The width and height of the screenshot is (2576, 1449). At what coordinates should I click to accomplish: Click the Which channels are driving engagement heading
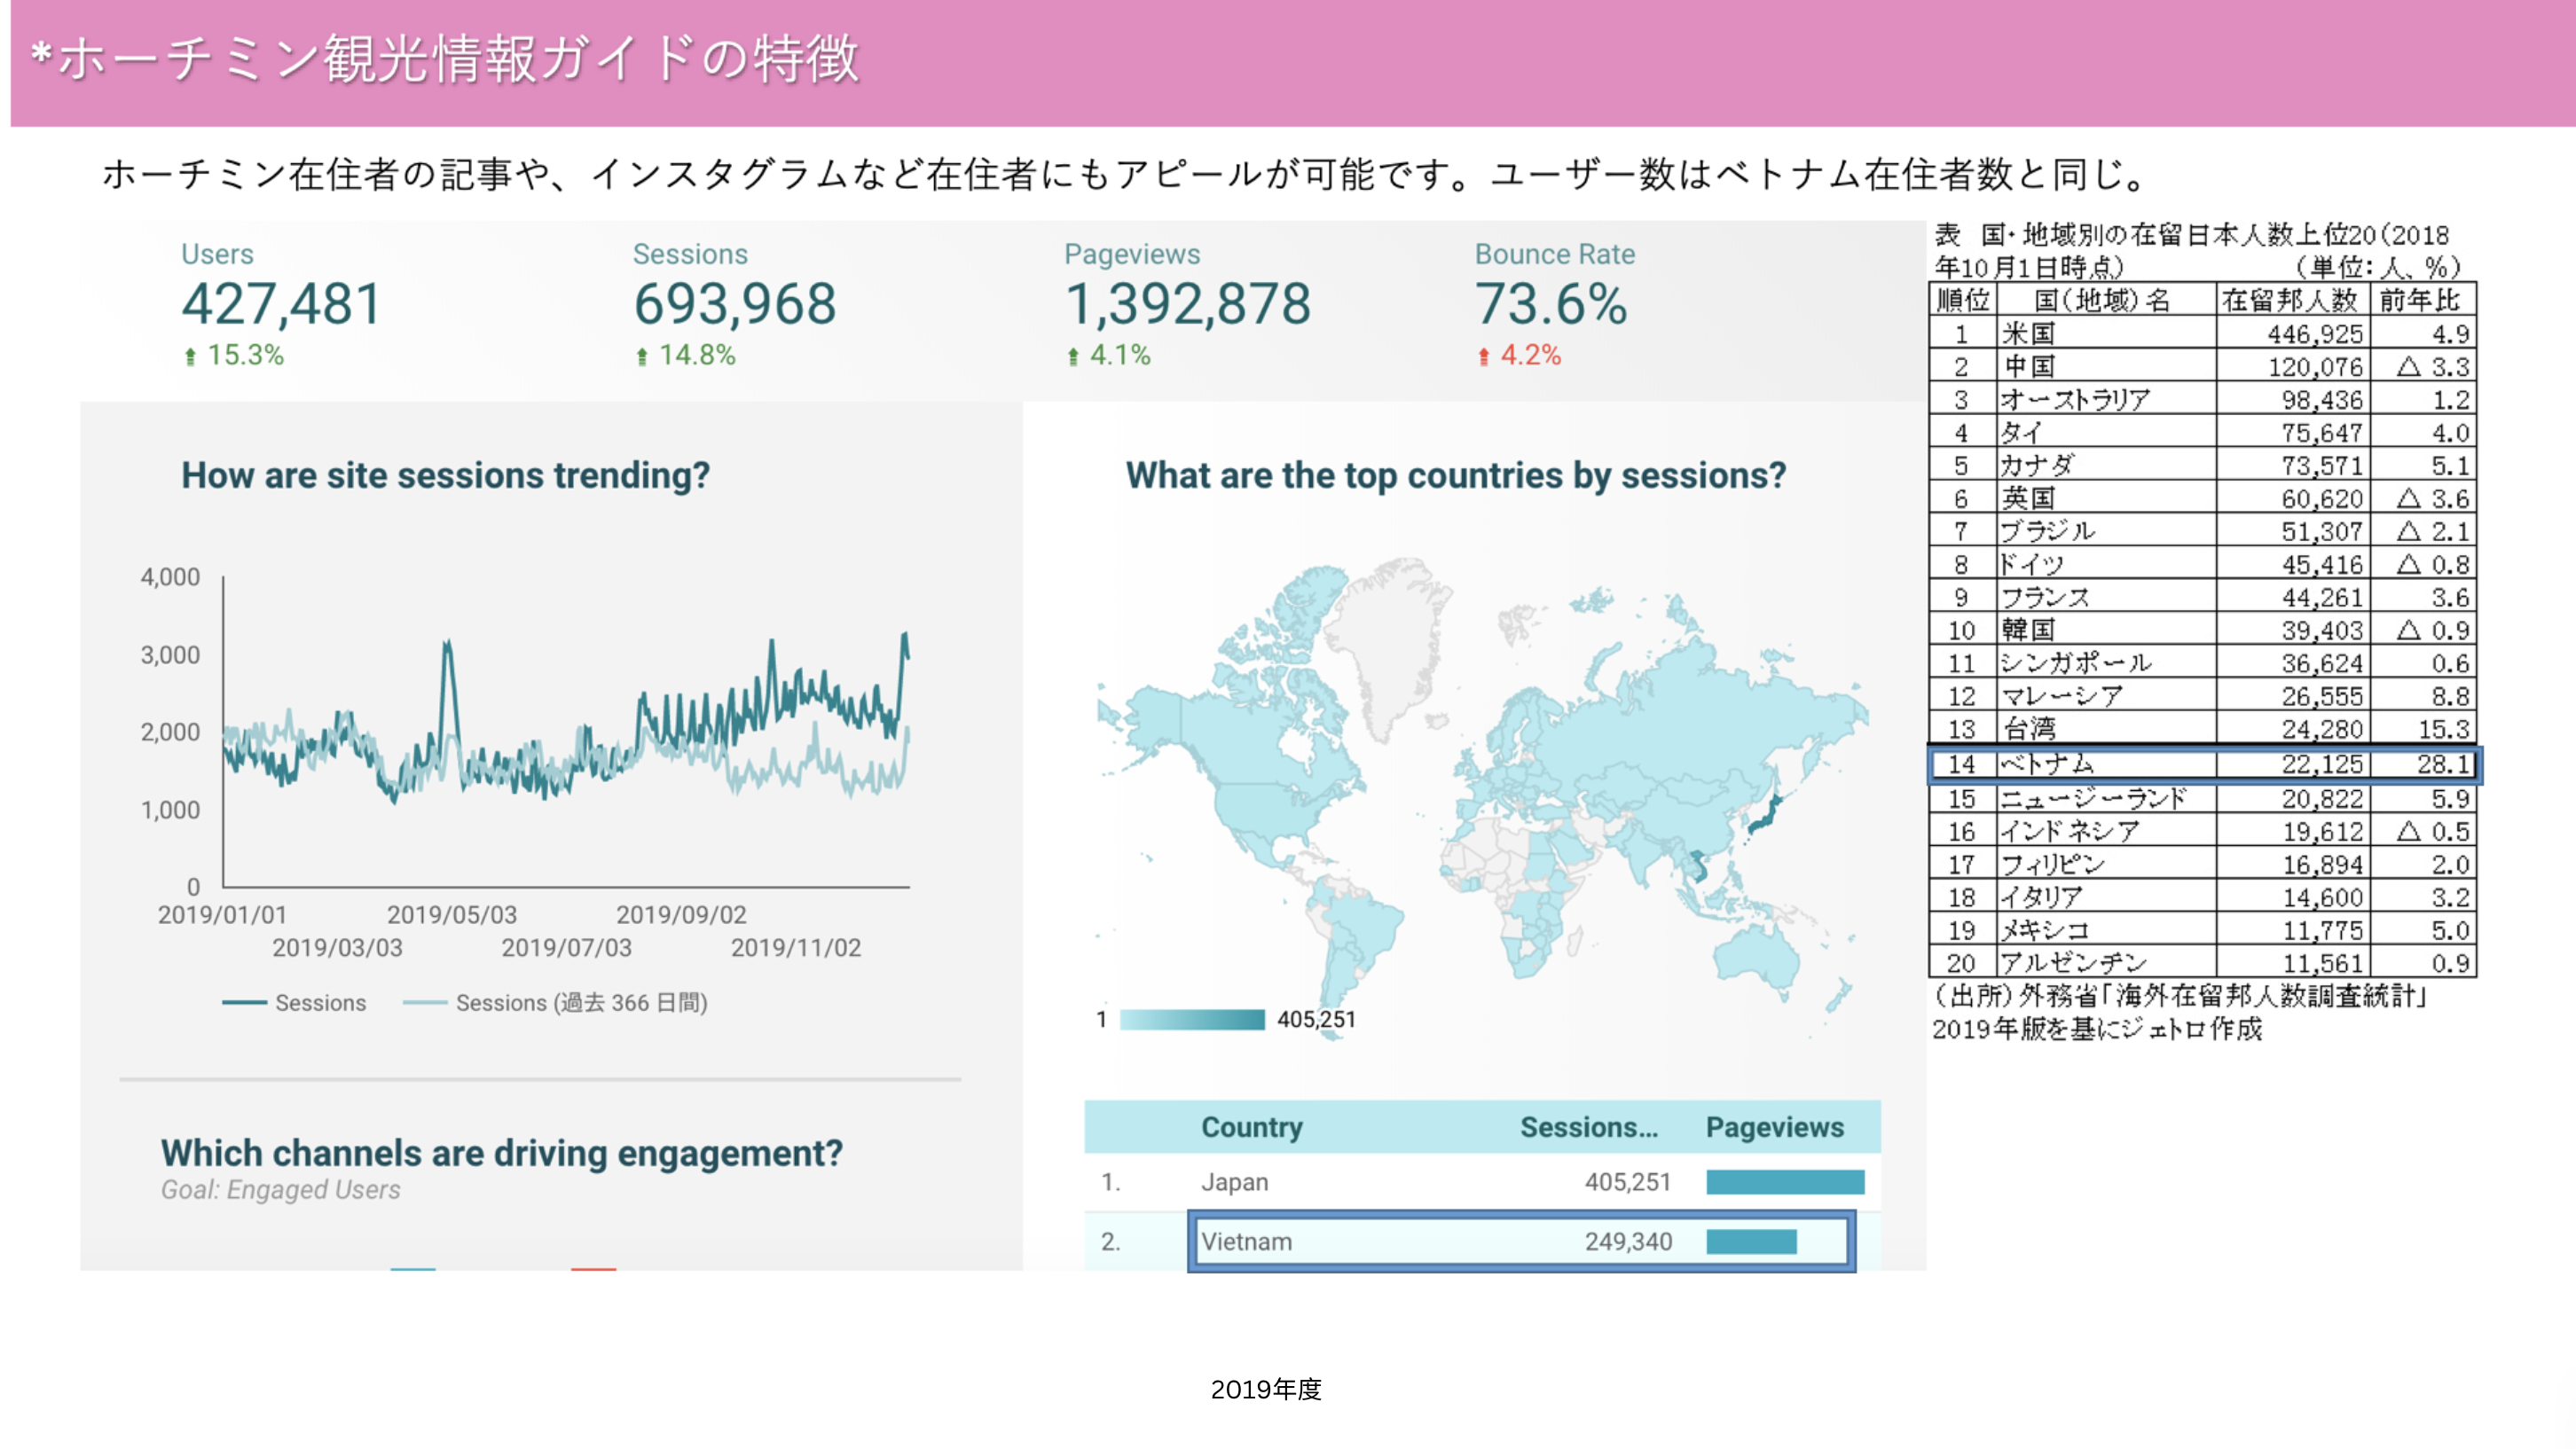click(x=501, y=1153)
